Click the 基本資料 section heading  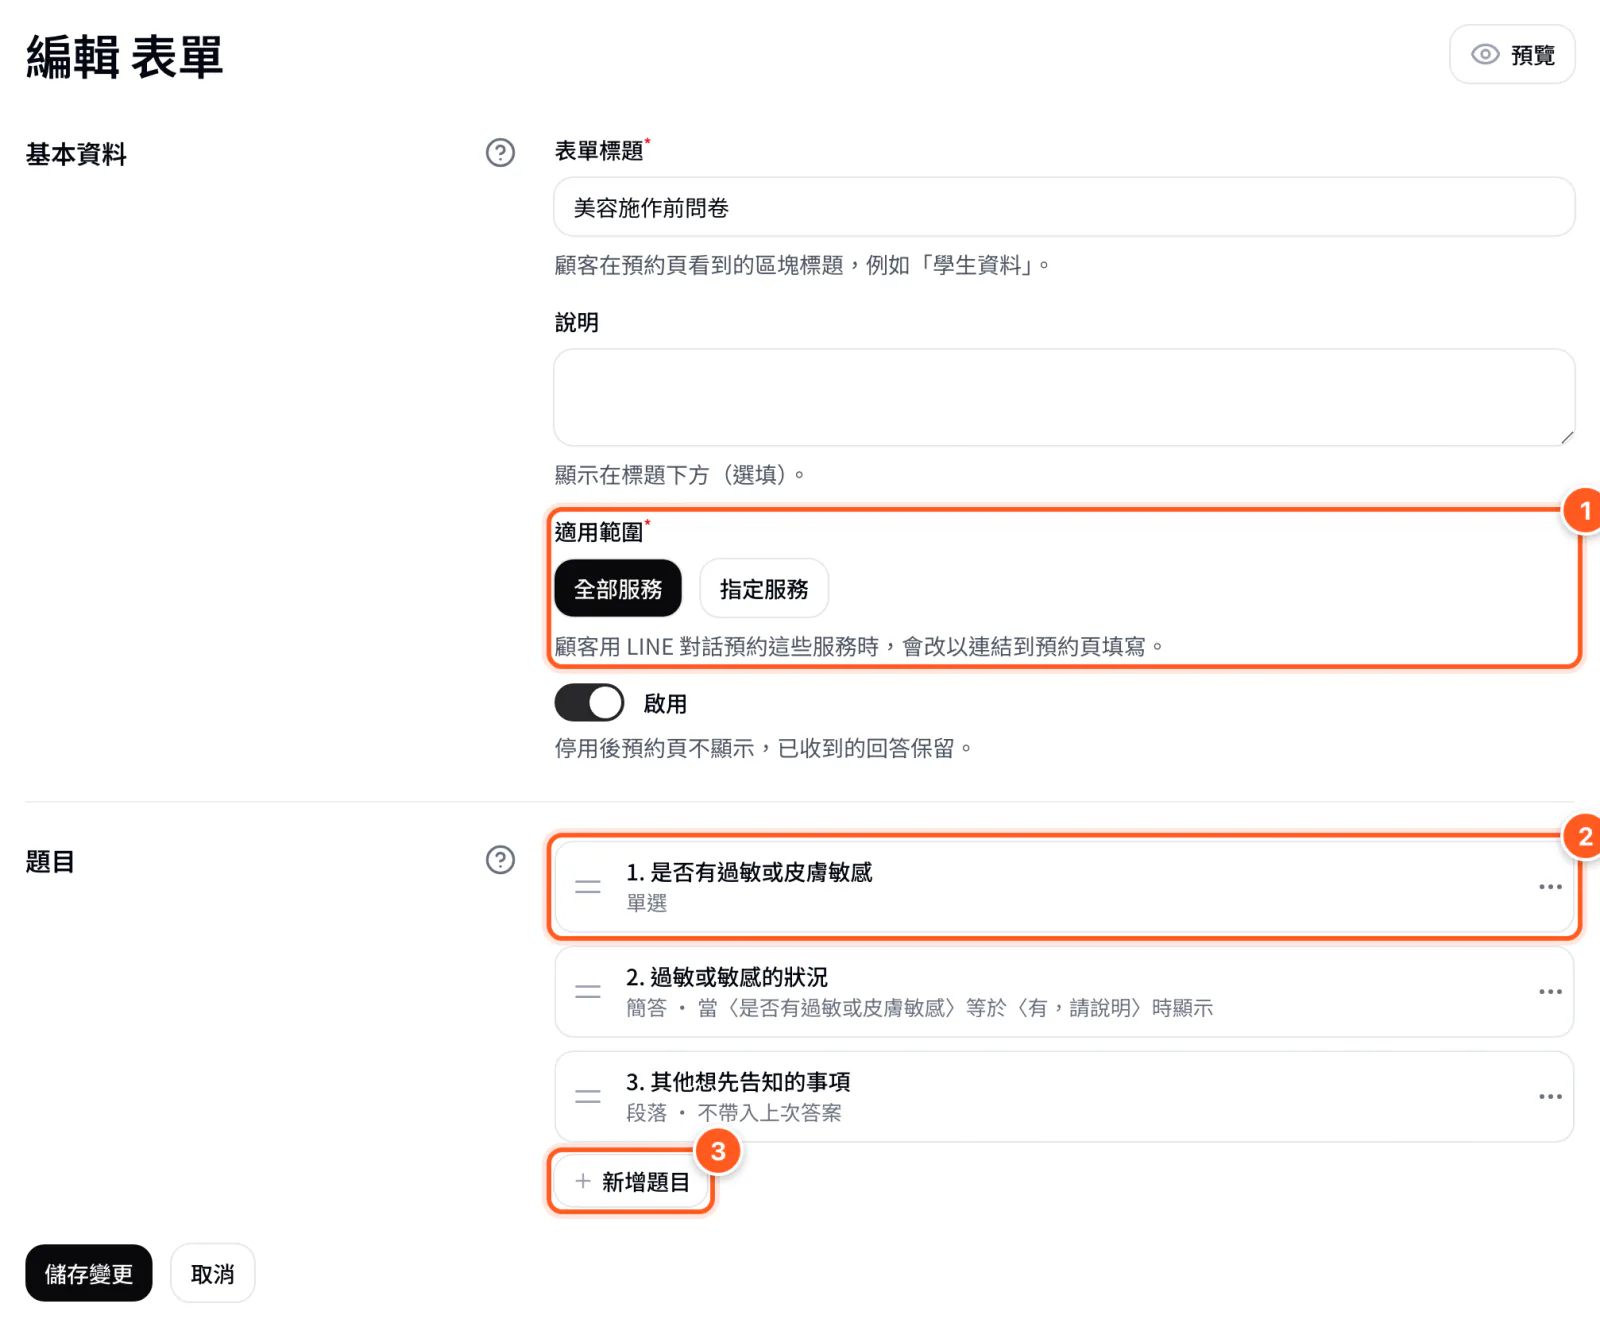coord(76,154)
